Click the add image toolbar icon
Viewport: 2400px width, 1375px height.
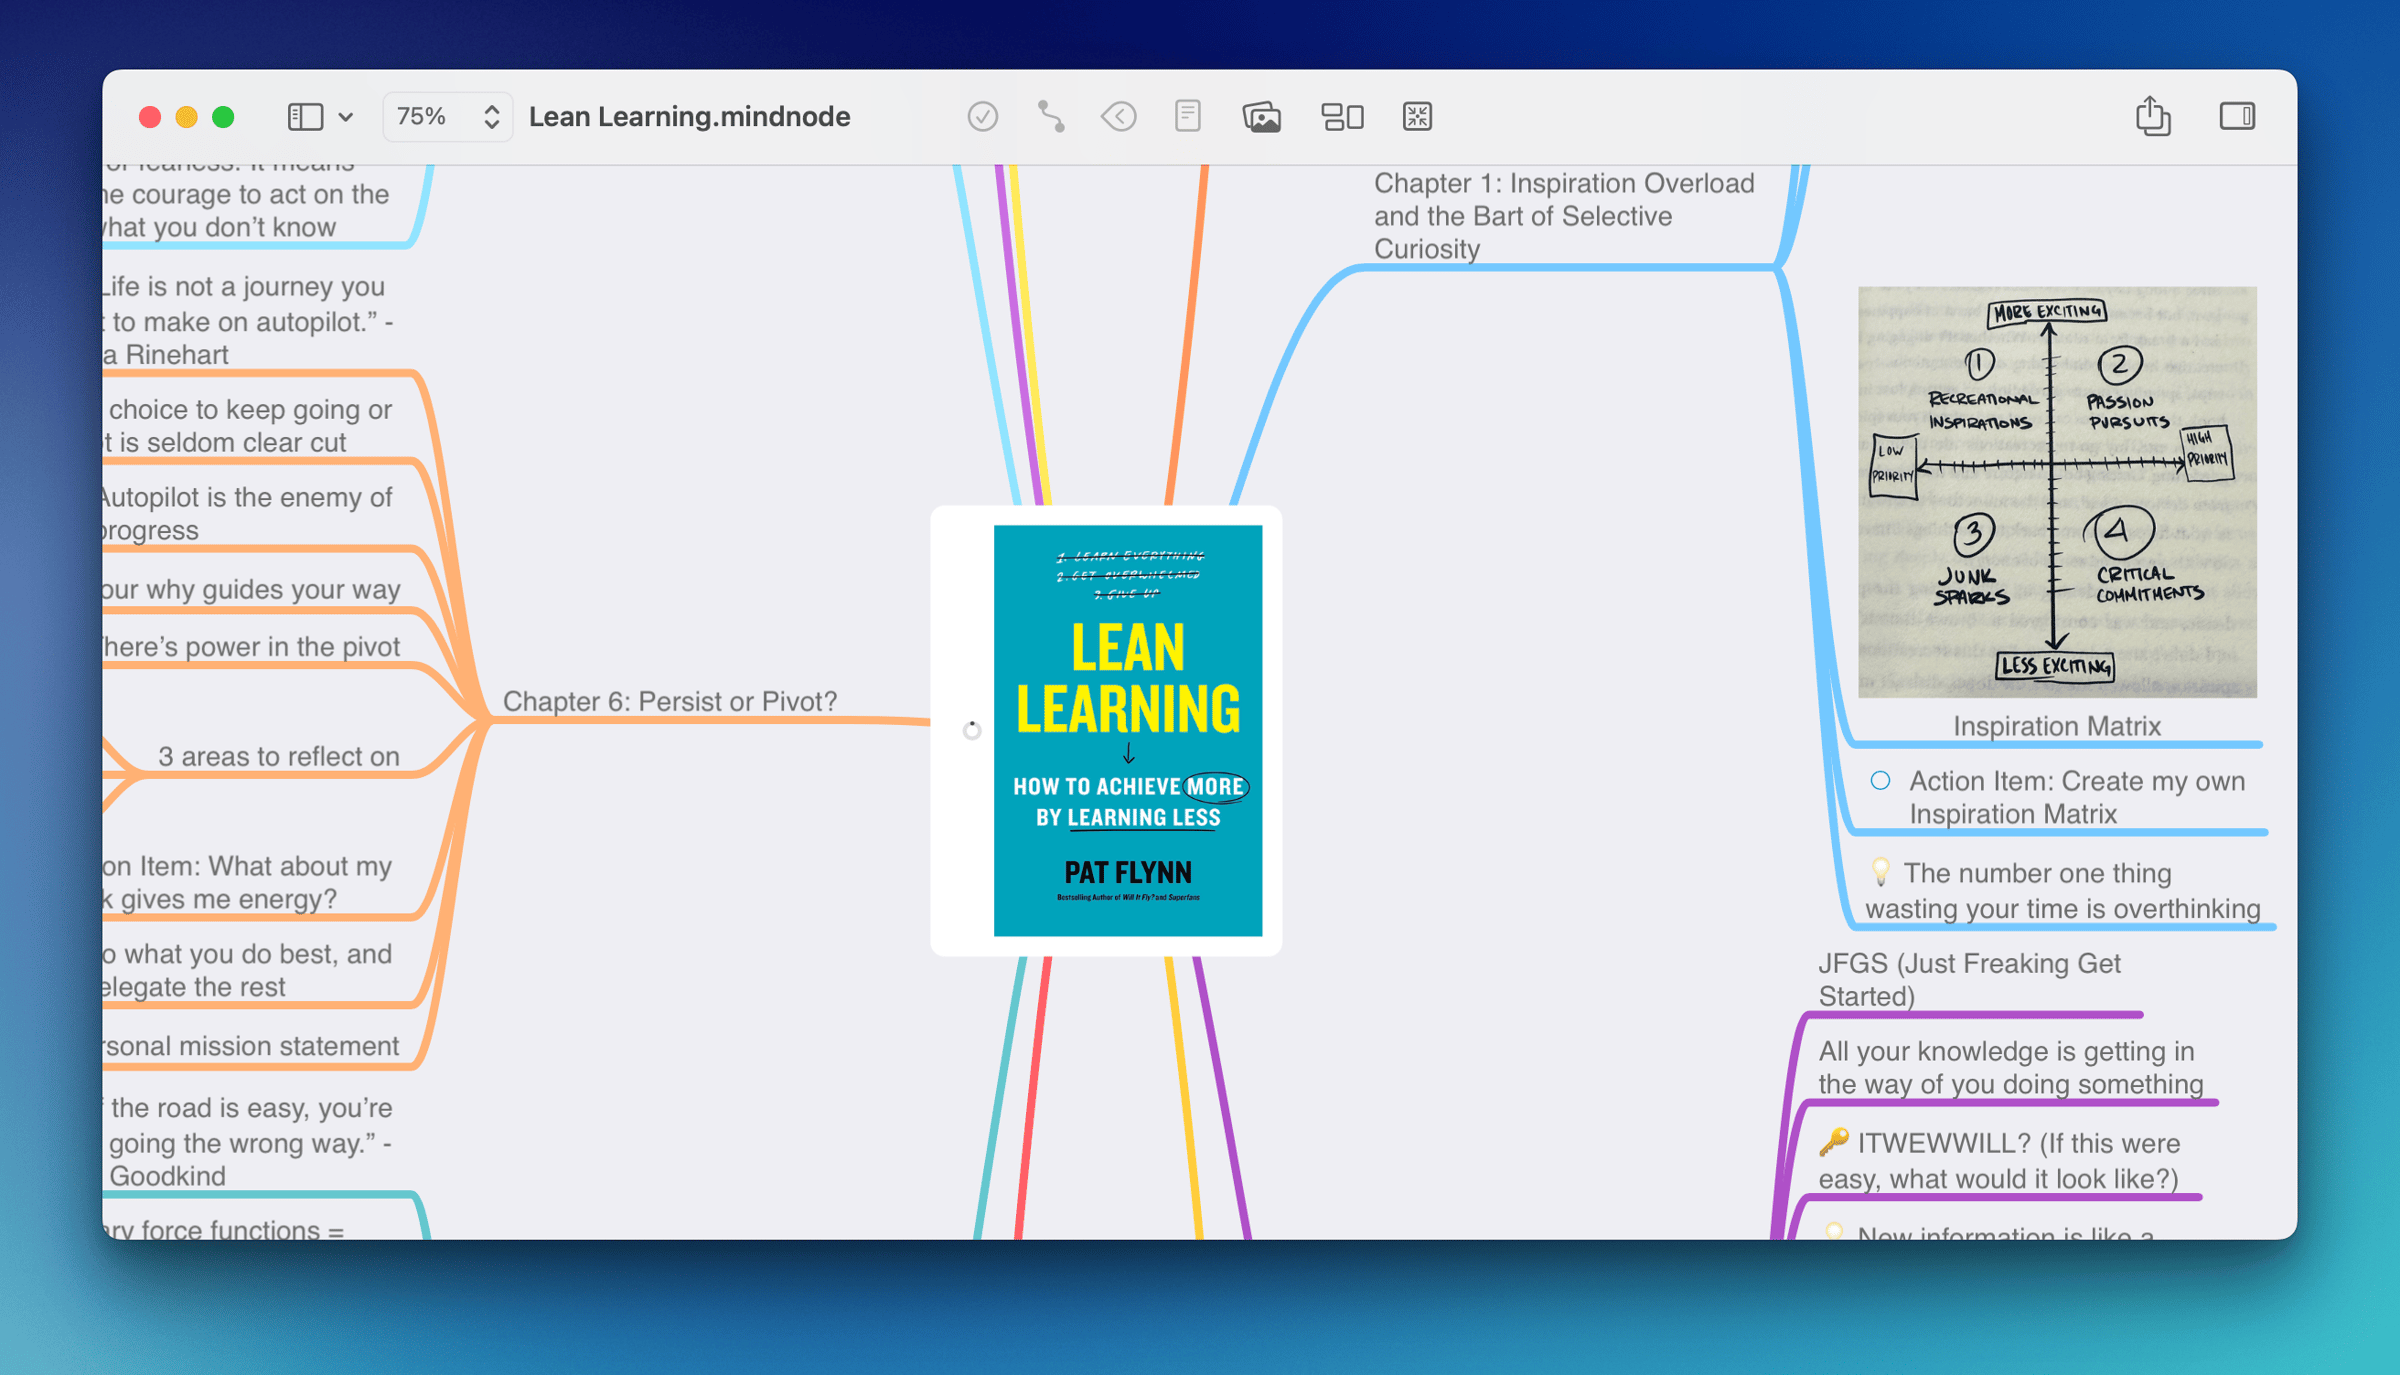tap(1261, 117)
